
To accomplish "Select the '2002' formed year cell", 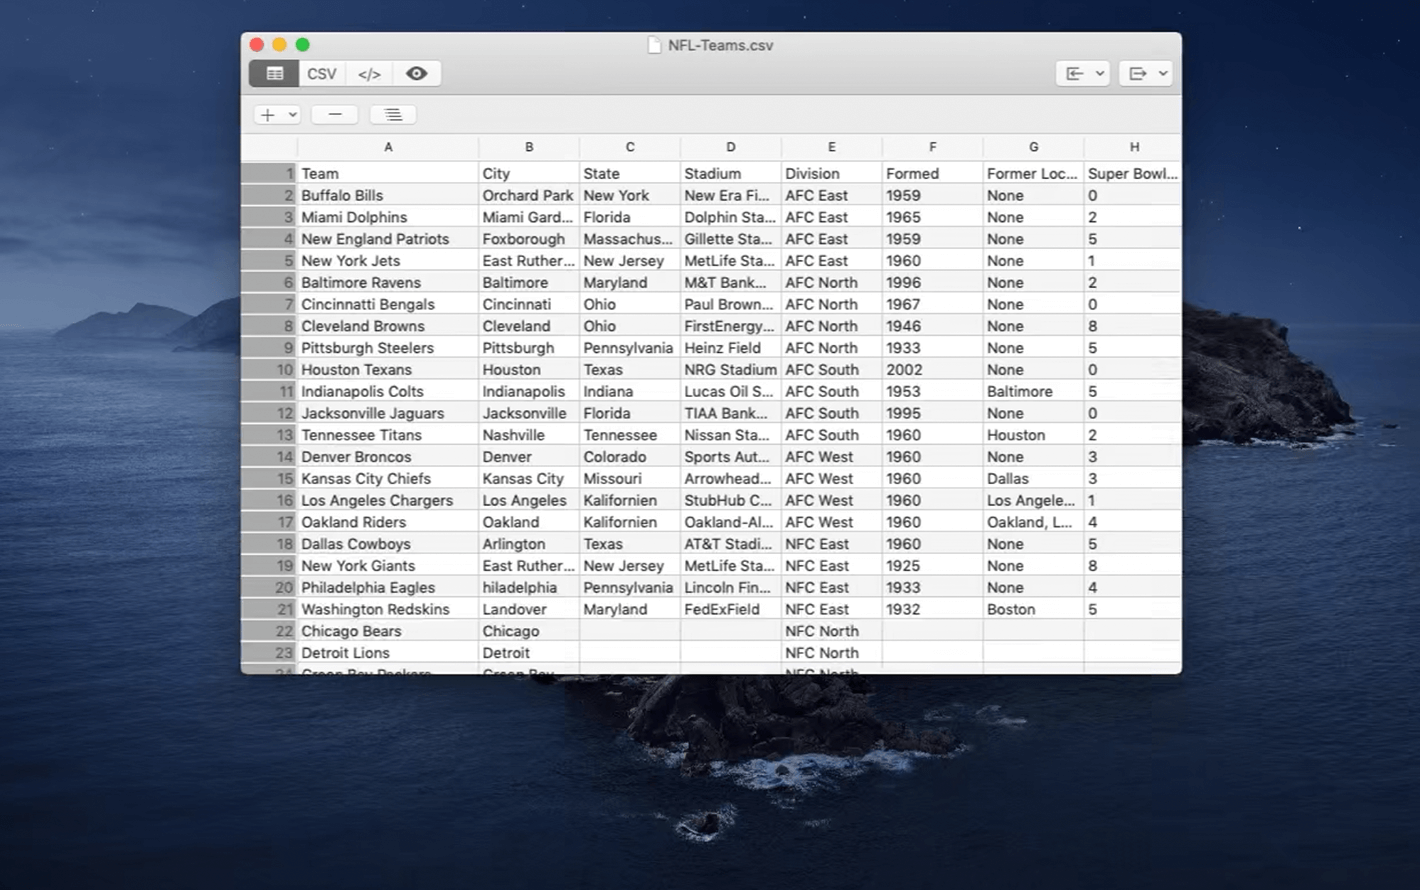I will [x=933, y=369].
